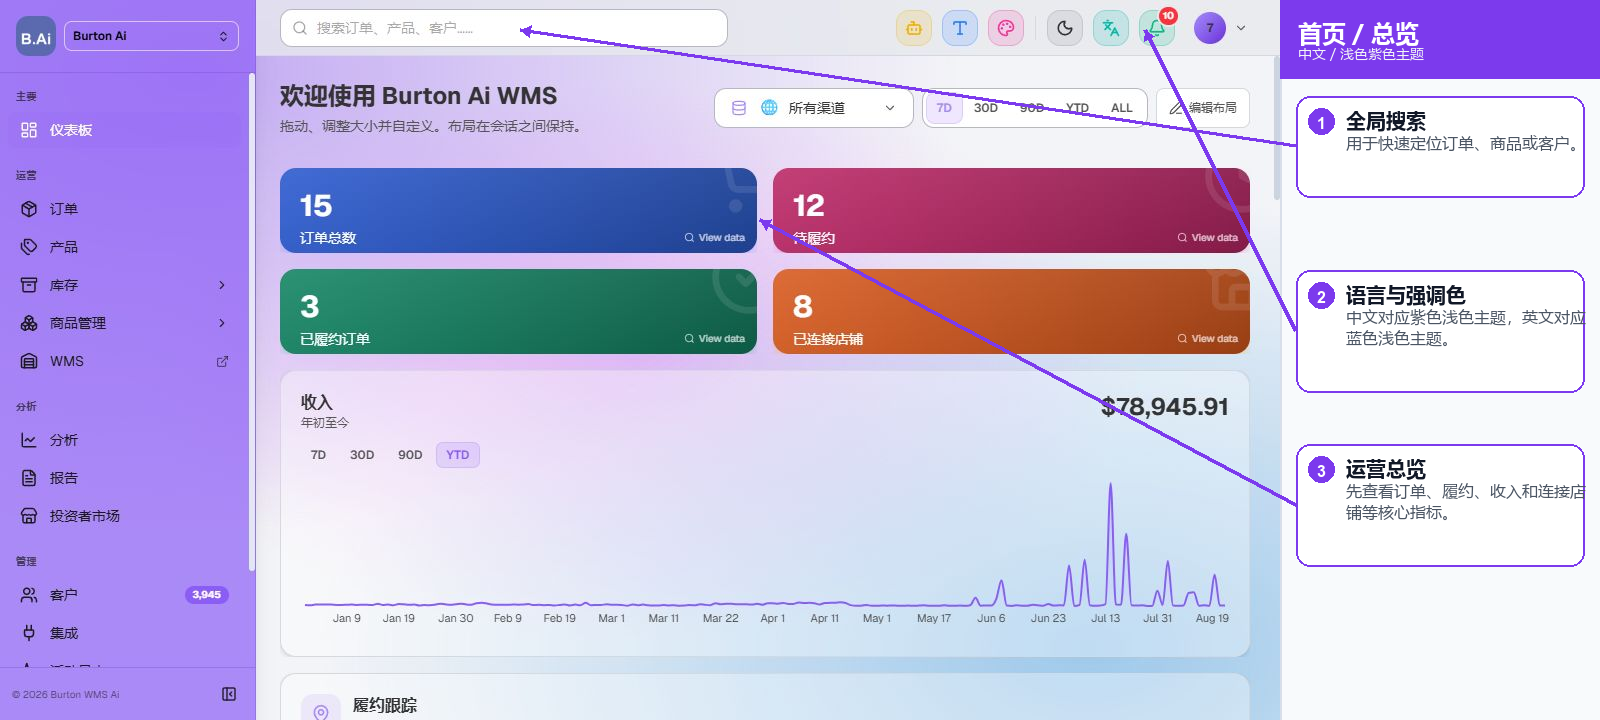The image size is (1600, 720).
Task: Click the 3,945 customer count badge
Action: 207,595
